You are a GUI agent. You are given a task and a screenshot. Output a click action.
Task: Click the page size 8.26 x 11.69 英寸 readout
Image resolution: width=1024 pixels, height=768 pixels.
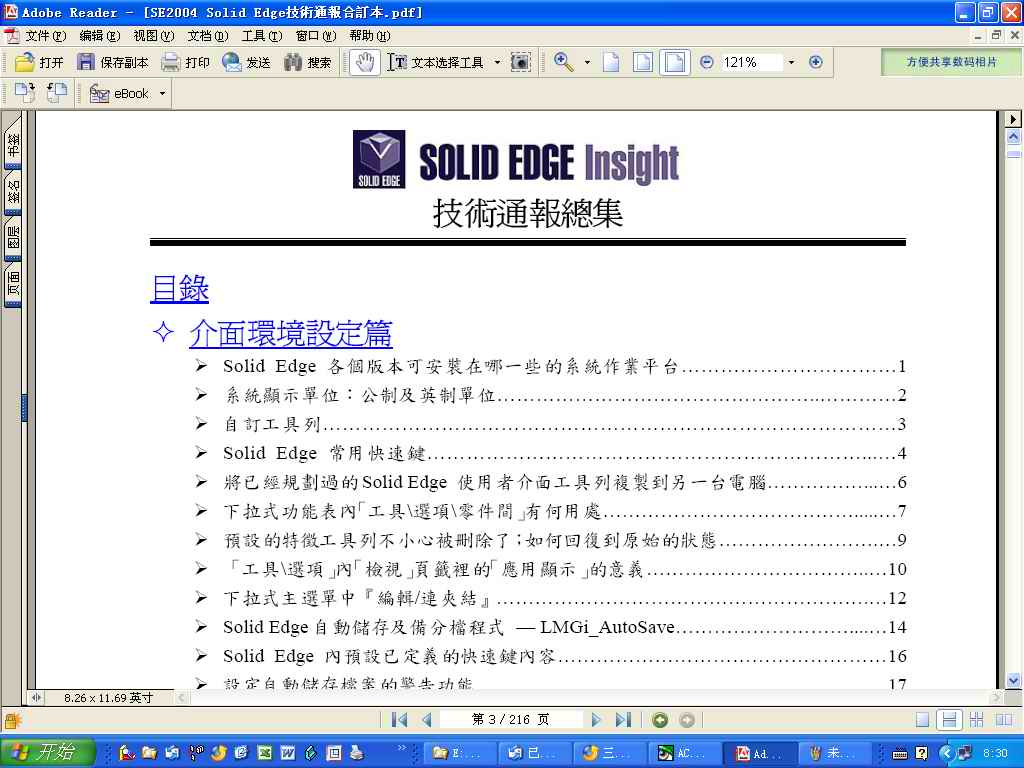click(108, 697)
